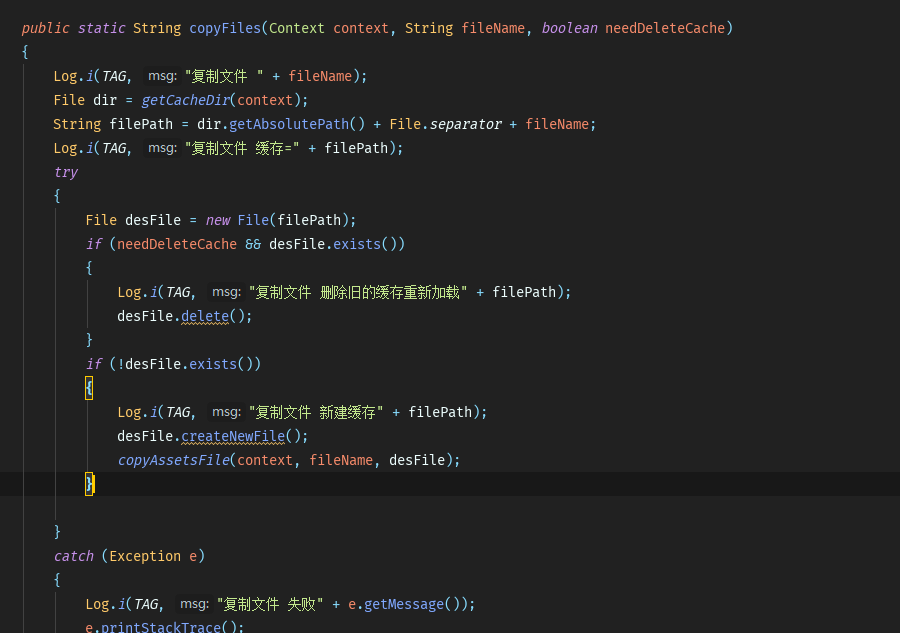900x633 pixels.
Task: Select the Exception type in the catch clause
Action: click(146, 555)
